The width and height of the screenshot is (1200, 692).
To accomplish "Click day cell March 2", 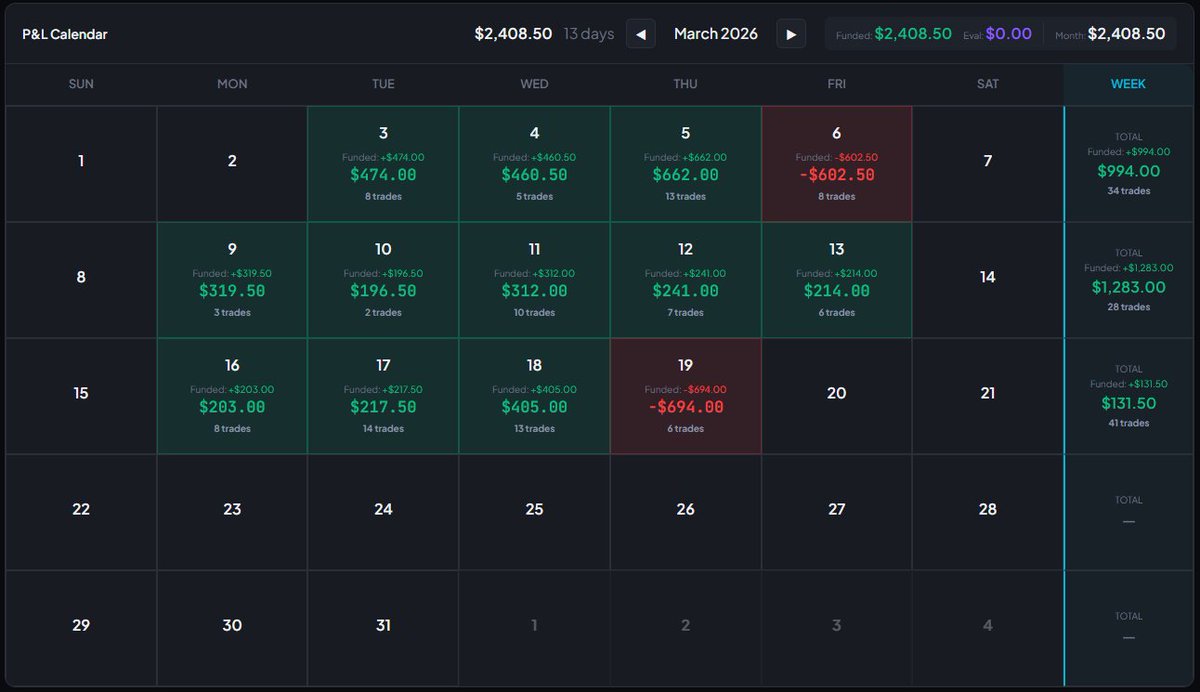I will (x=232, y=164).
